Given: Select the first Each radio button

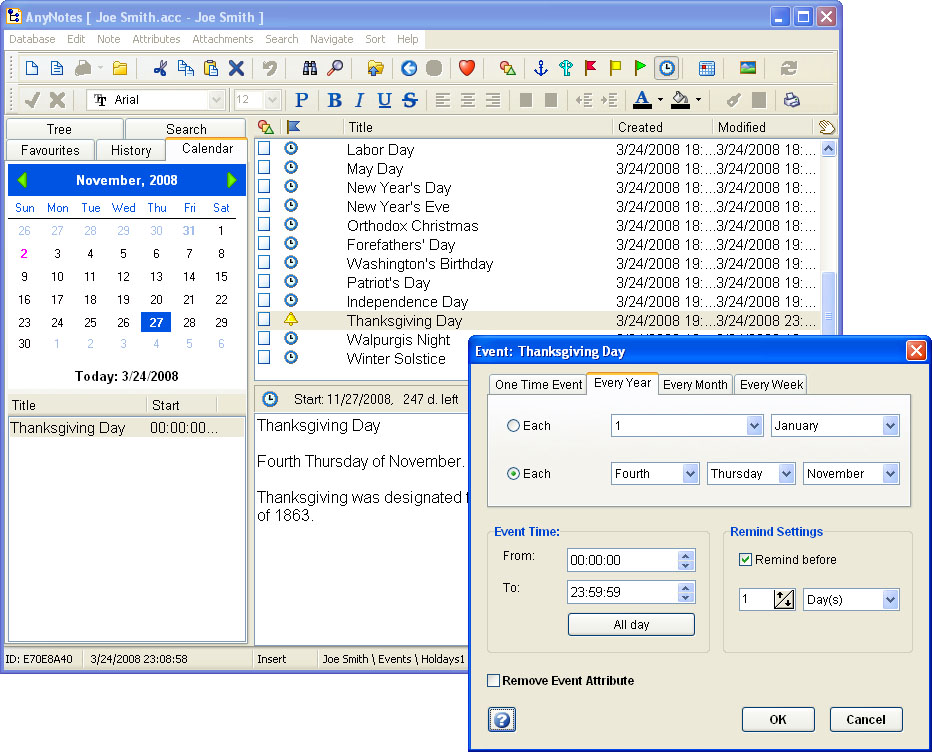Looking at the screenshot, I should [514, 426].
